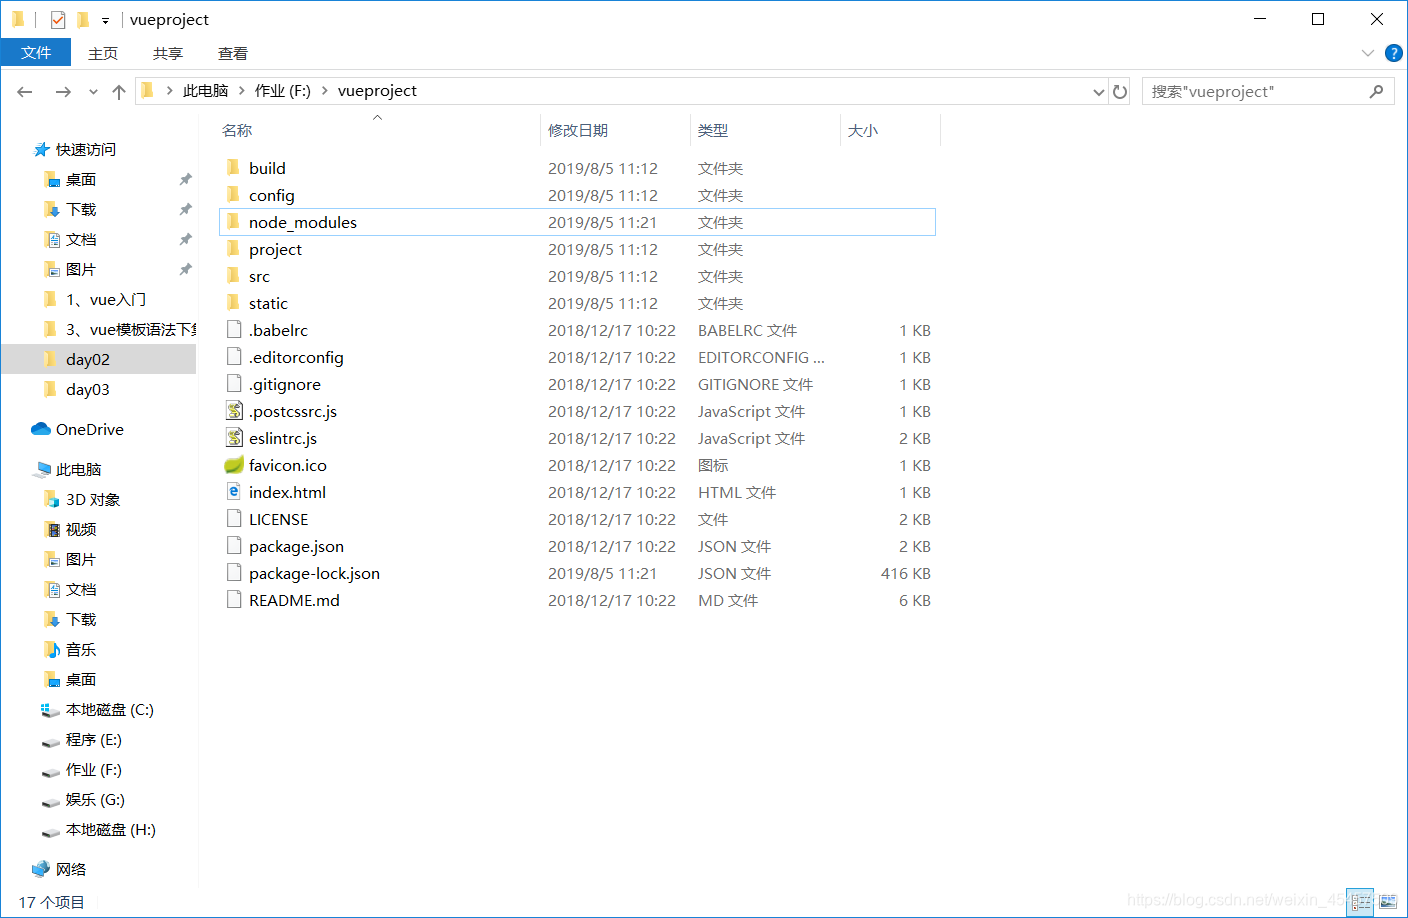The width and height of the screenshot is (1408, 918).
Task: Click the eslintrc.js script file icon
Action: coord(234,437)
